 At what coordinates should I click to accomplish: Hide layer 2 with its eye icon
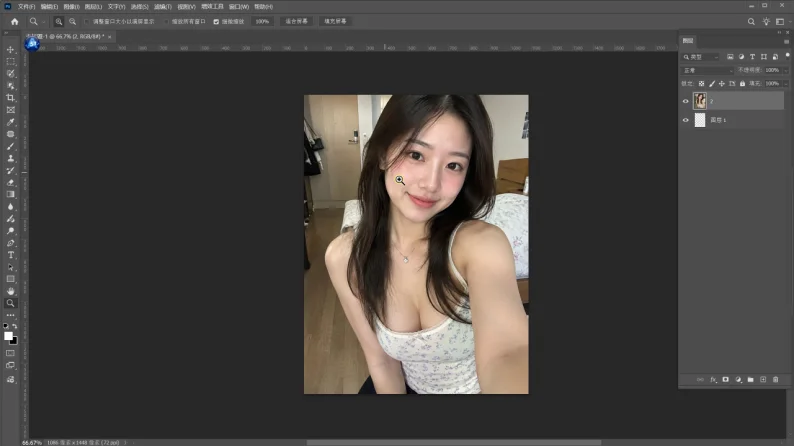click(686, 101)
